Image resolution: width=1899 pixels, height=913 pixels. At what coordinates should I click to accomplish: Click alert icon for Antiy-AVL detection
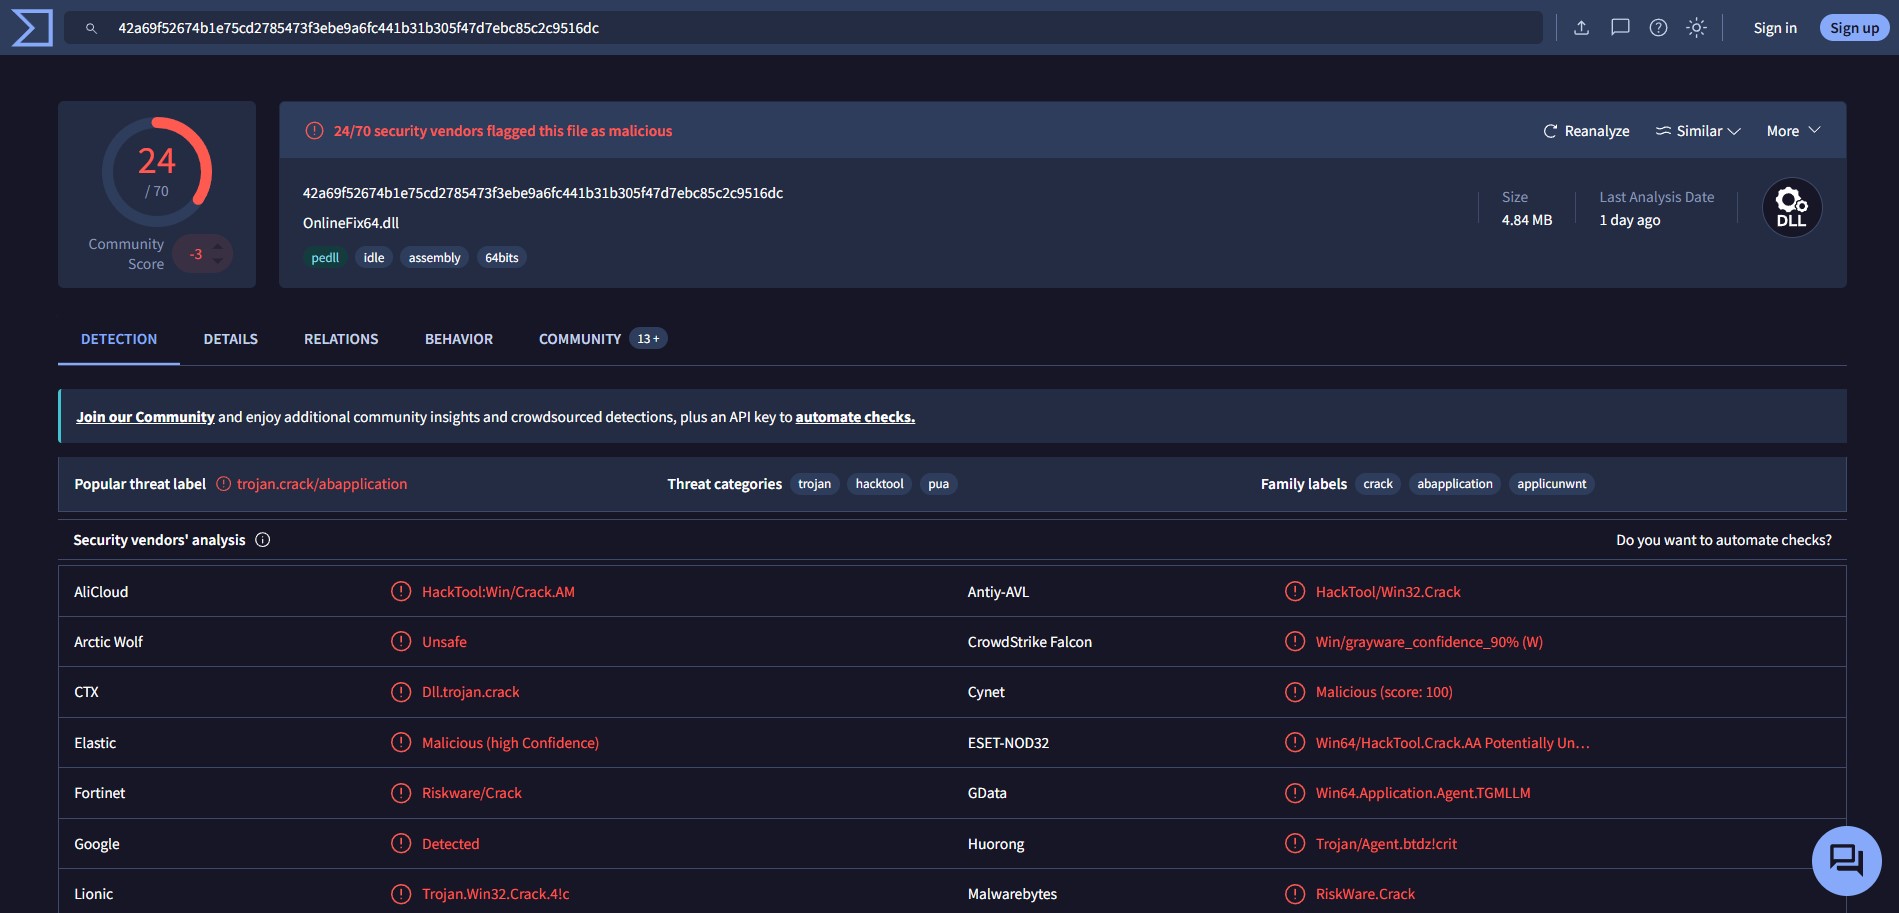tap(1295, 592)
